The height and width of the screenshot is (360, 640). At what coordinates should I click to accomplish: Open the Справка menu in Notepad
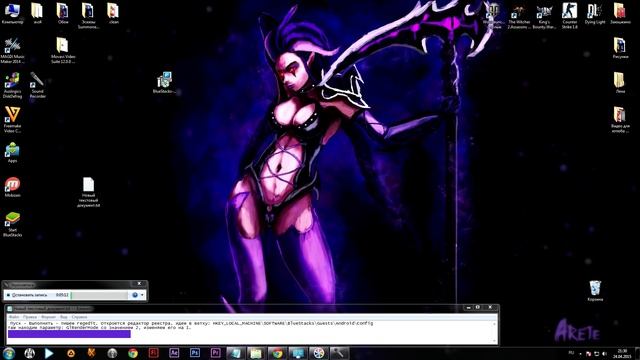pyautogui.click(x=79, y=317)
